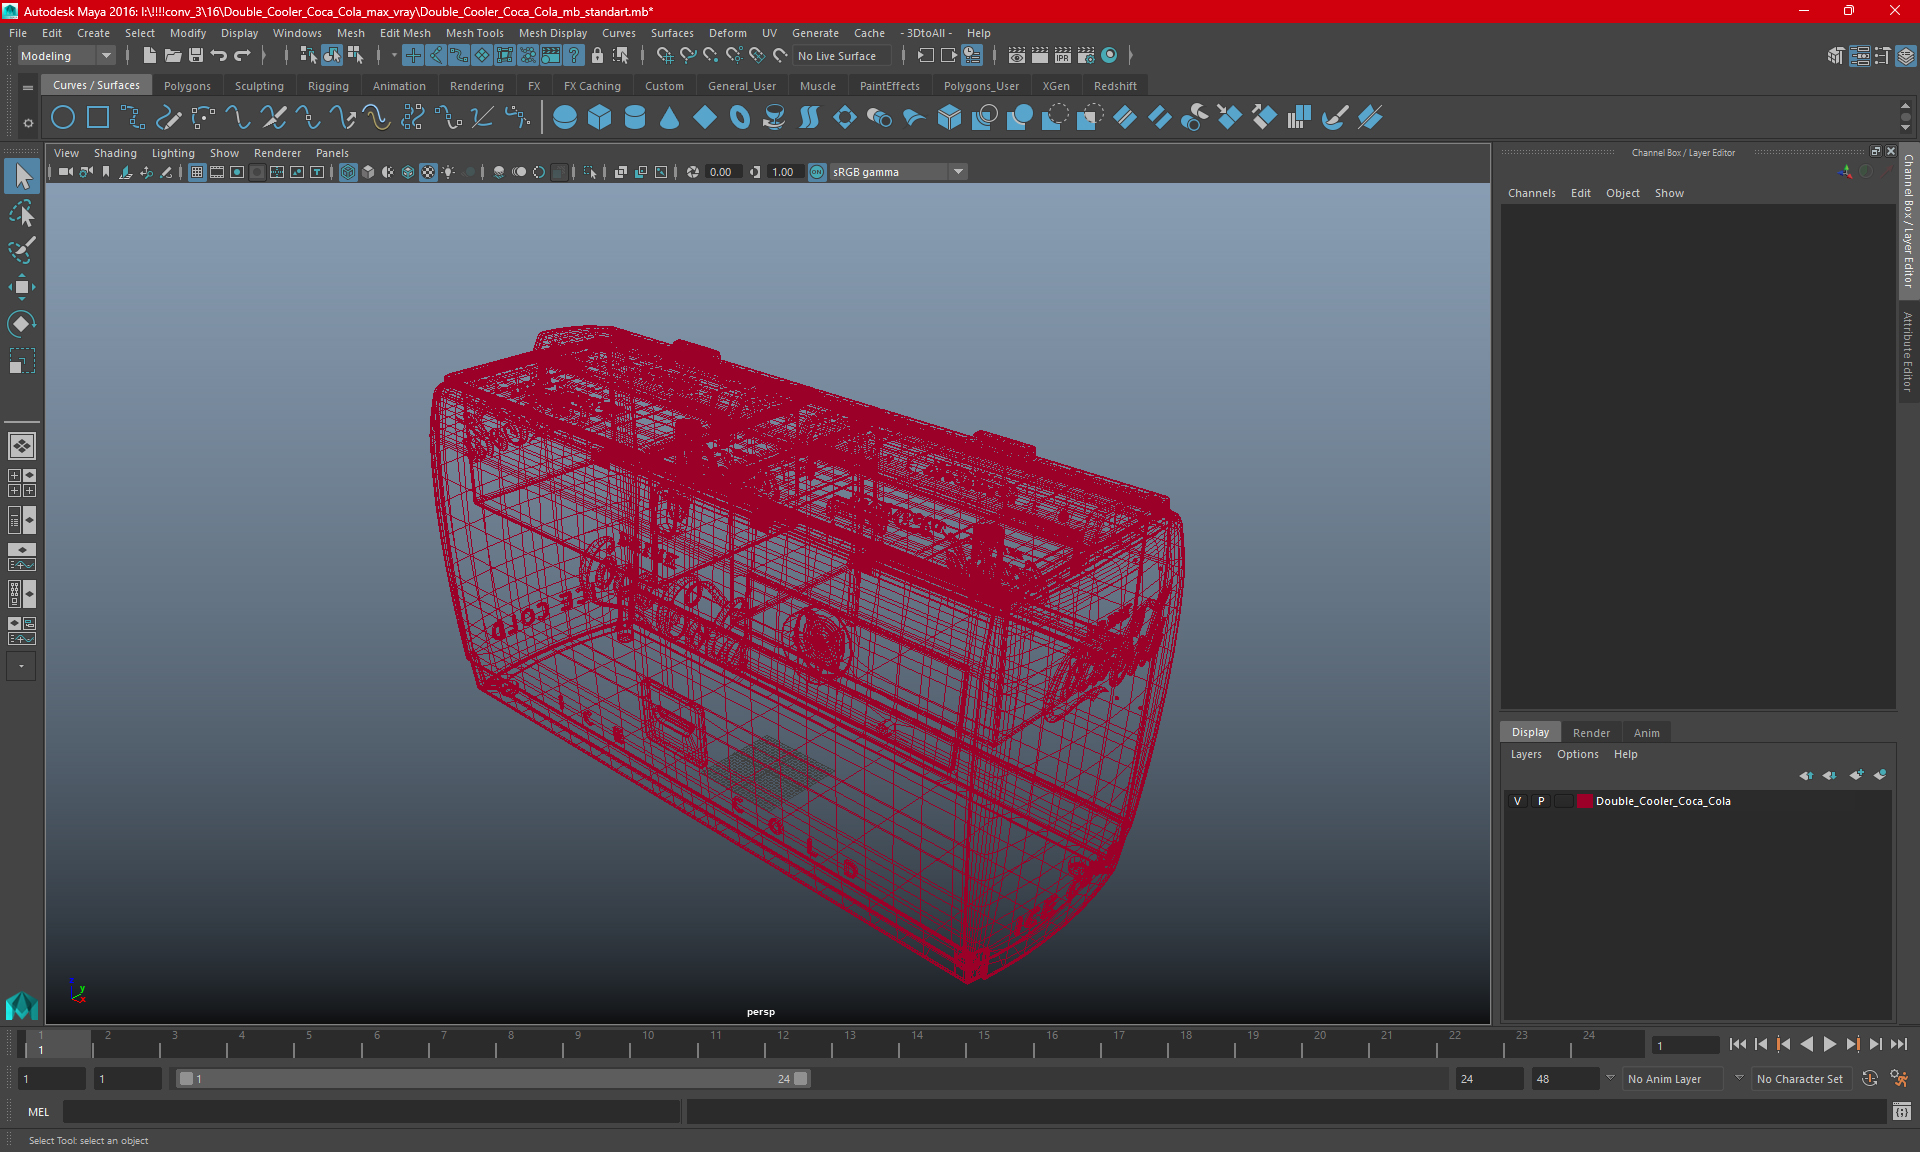Click the time range slider bar
1920x1152 pixels.
(x=493, y=1079)
